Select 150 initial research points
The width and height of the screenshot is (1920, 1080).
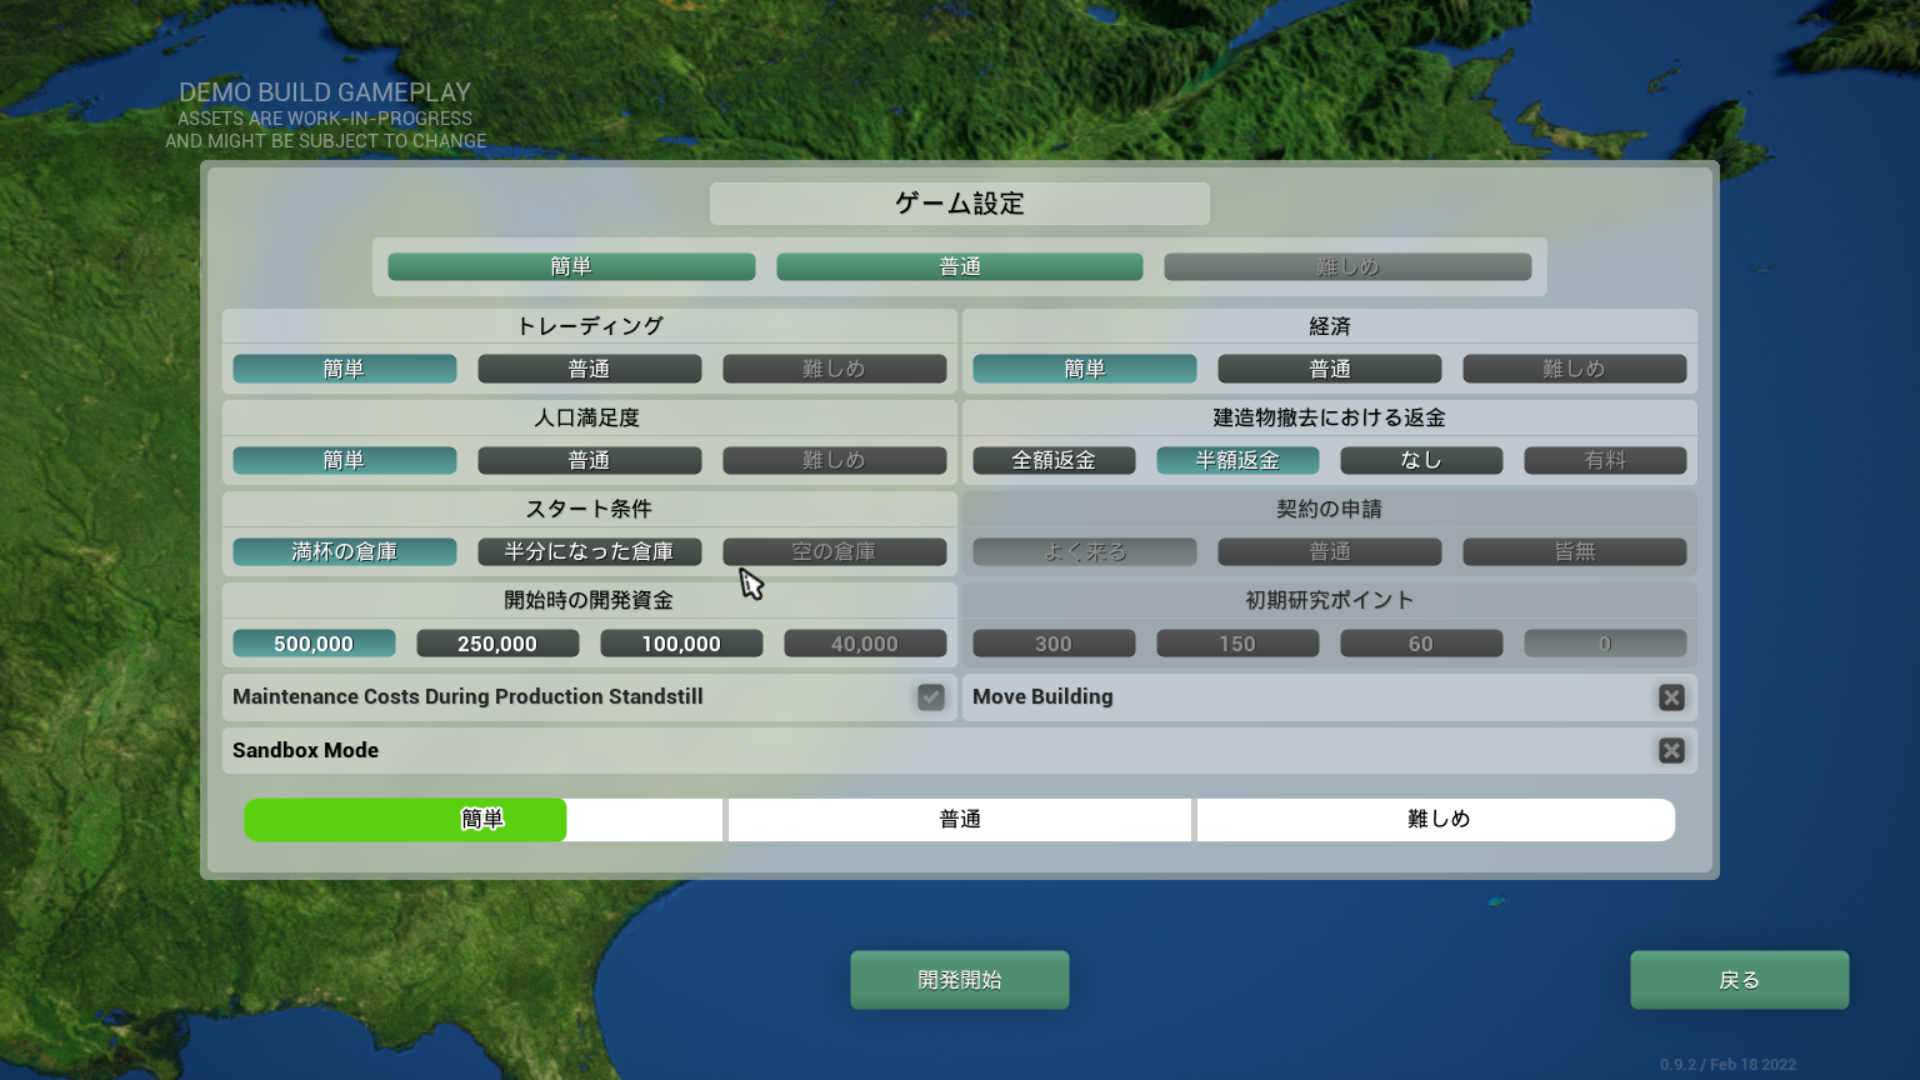click(x=1237, y=644)
